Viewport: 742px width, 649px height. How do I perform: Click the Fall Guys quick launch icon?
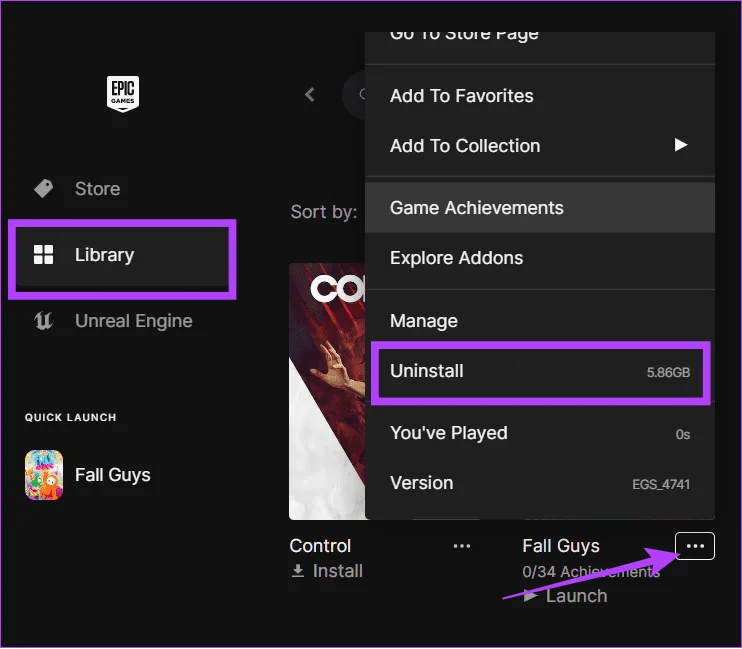(44, 475)
